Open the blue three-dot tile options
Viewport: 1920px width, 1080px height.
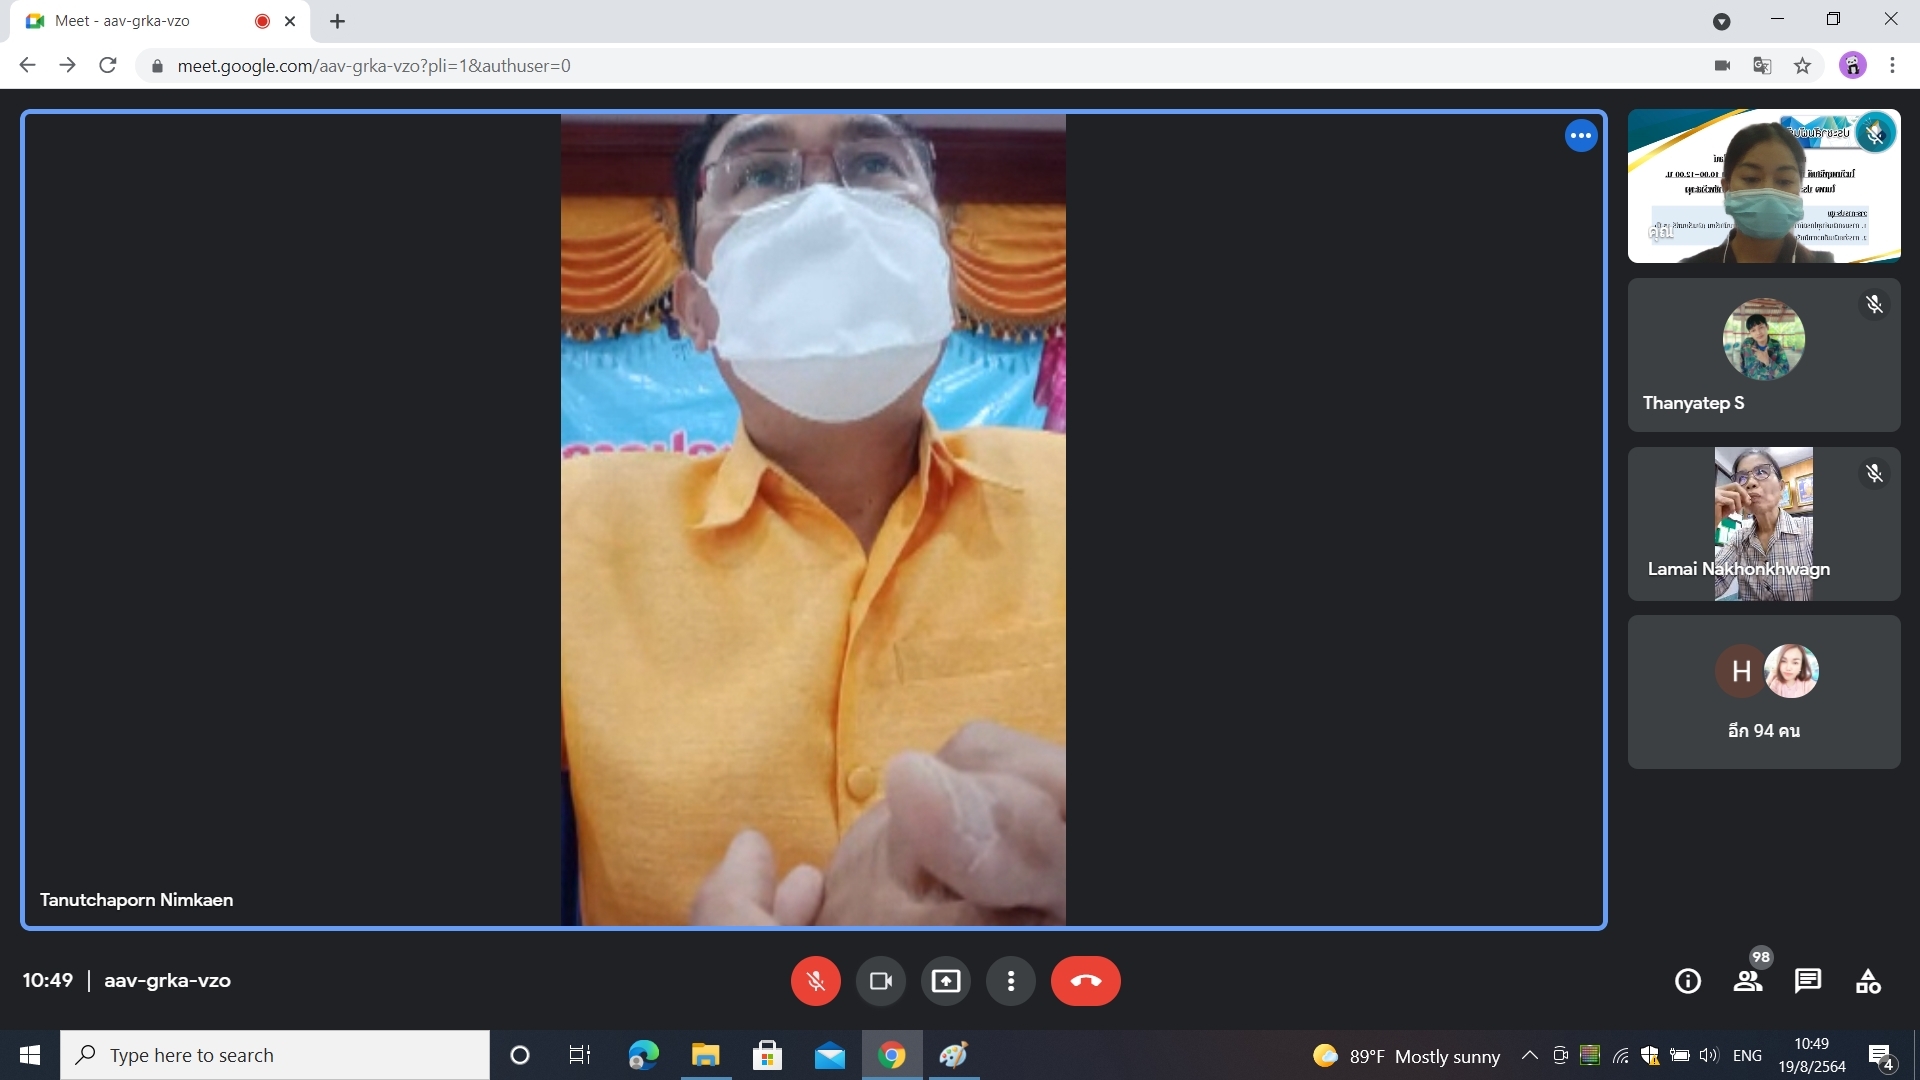pos(1580,136)
